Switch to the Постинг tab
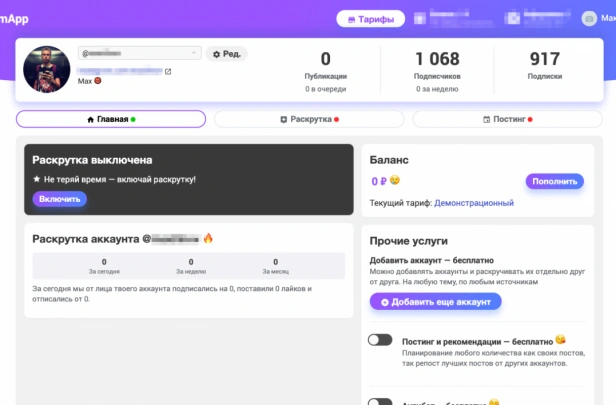616x405 pixels. [508, 119]
